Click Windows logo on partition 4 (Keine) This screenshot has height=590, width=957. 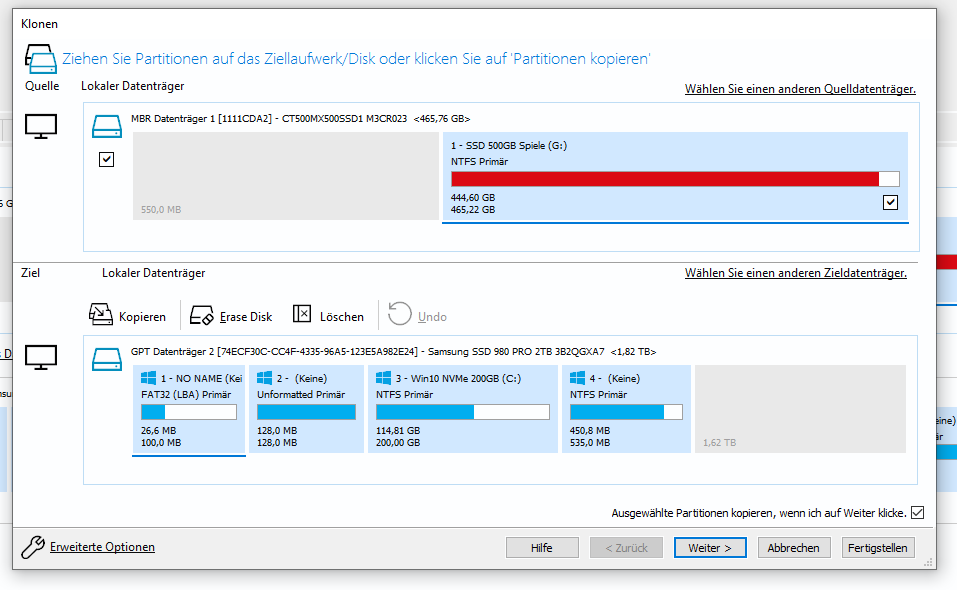point(577,378)
